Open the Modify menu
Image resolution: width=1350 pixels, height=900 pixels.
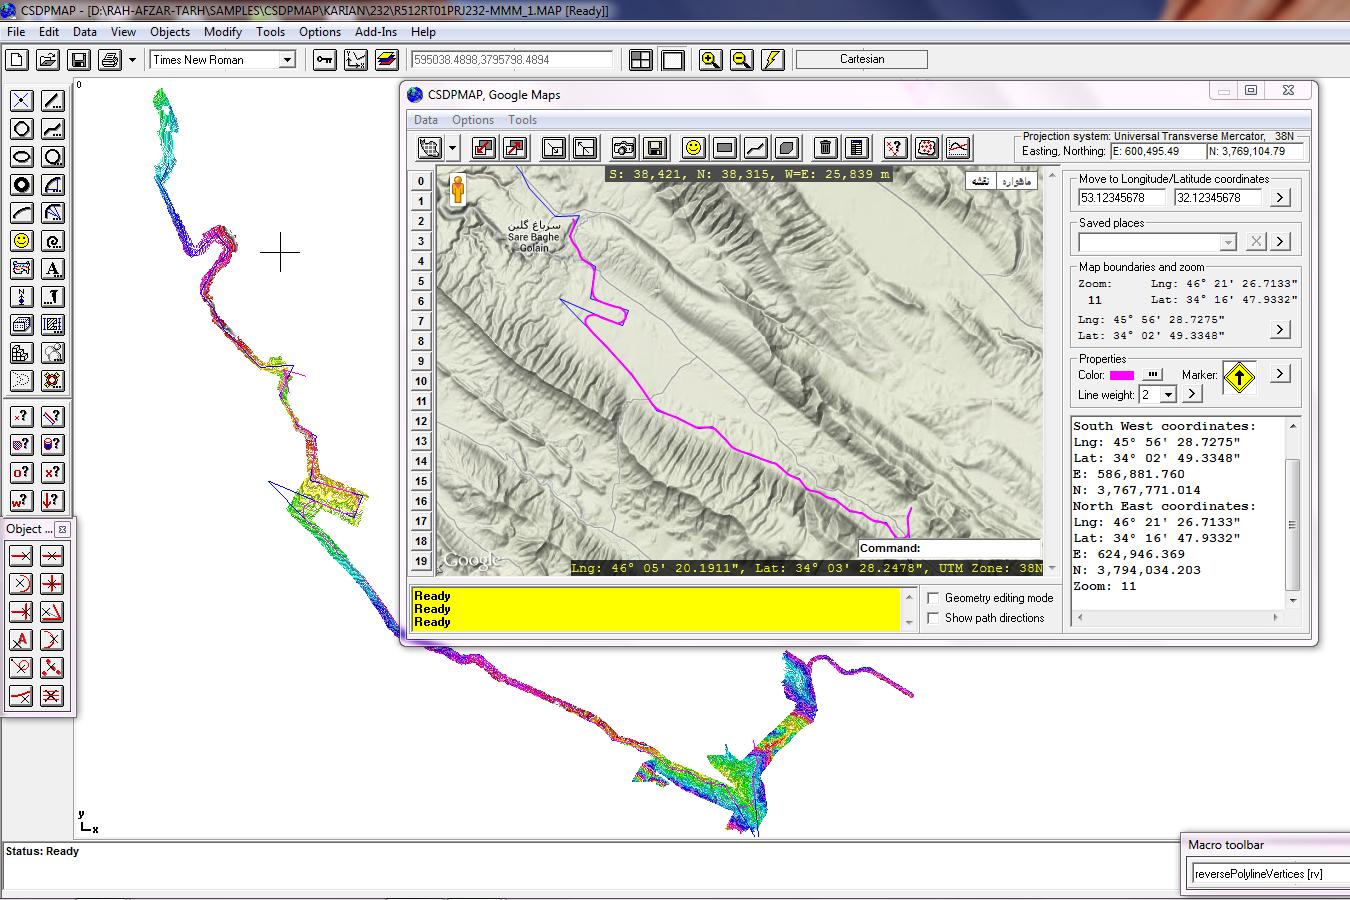click(223, 32)
